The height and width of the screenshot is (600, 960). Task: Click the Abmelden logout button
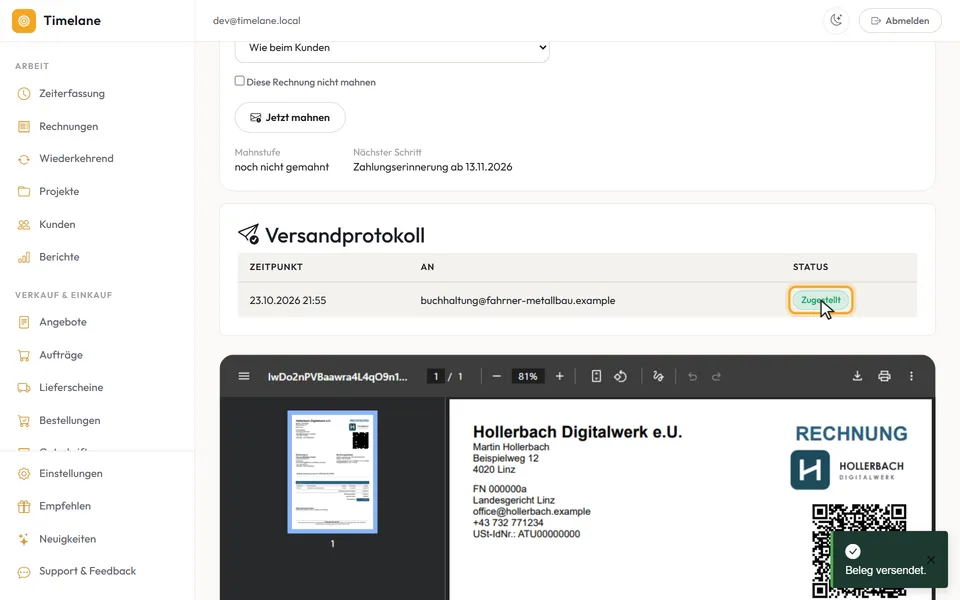pos(900,21)
